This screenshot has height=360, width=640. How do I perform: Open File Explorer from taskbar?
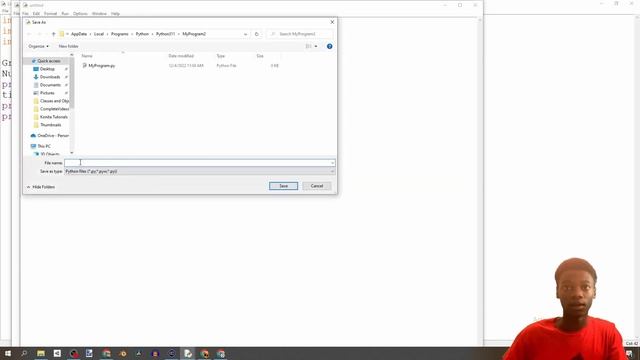[x=41, y=353]
